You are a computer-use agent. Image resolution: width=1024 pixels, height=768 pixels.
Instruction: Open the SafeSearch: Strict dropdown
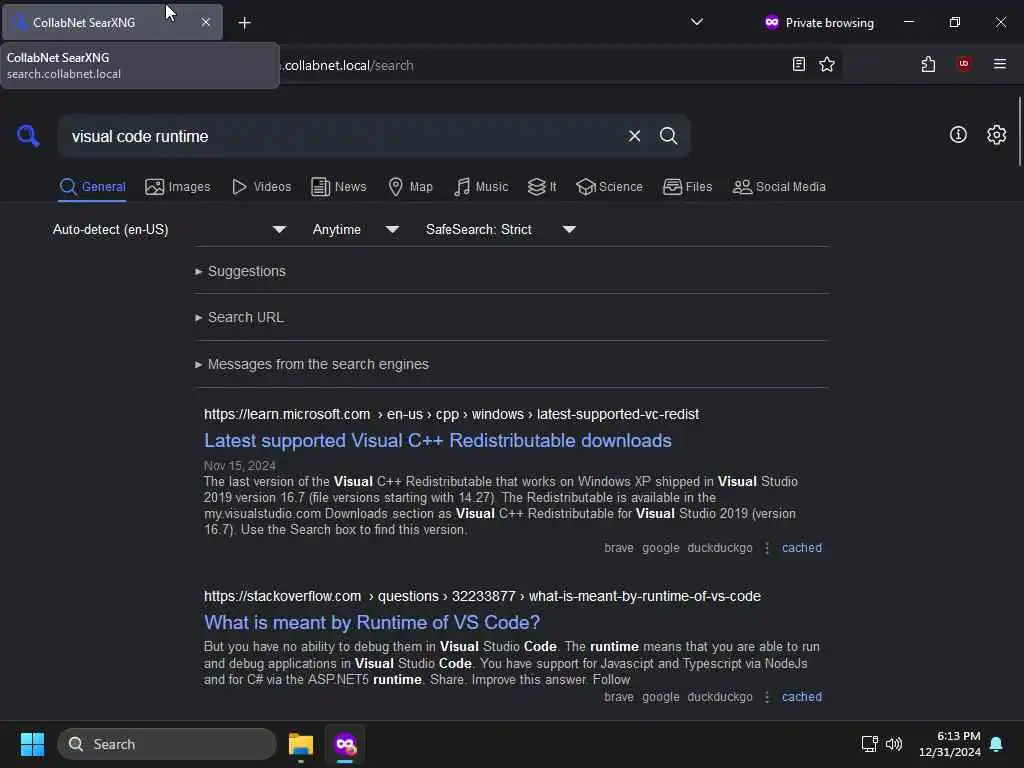(500, 229)
